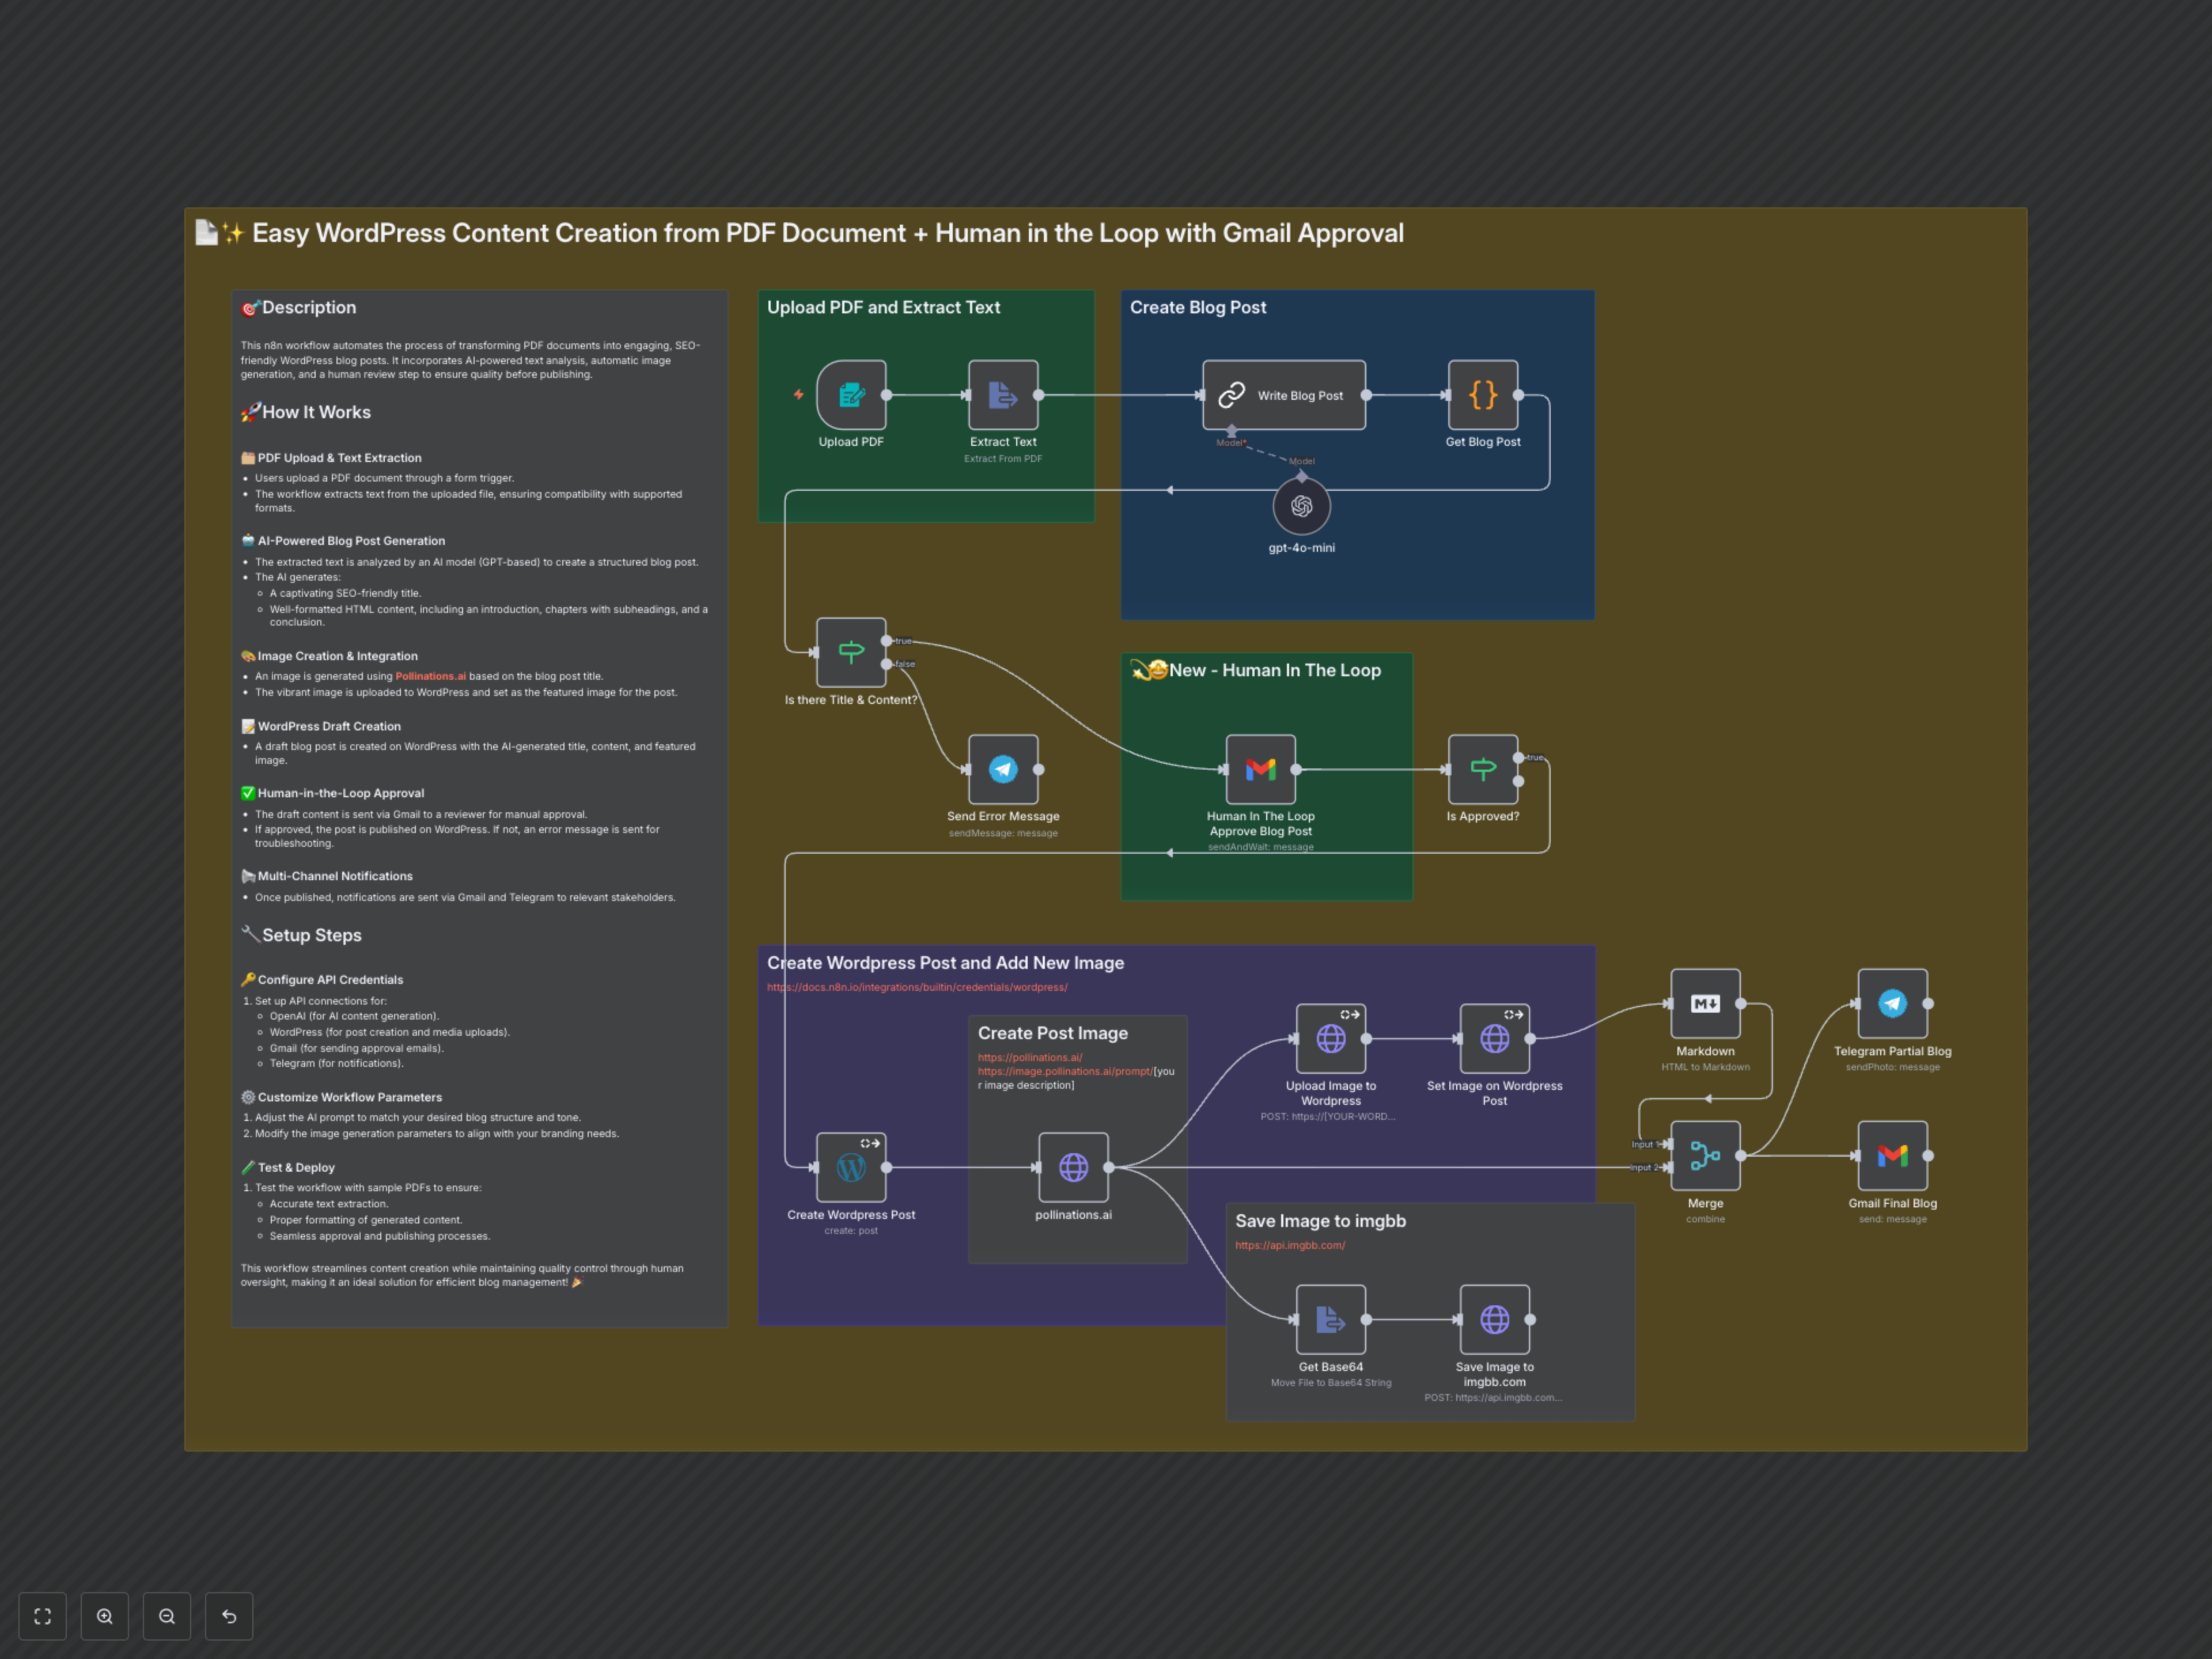Open the Gmail Final Blog node
The image size is (2212, 1659).
1892,1156
